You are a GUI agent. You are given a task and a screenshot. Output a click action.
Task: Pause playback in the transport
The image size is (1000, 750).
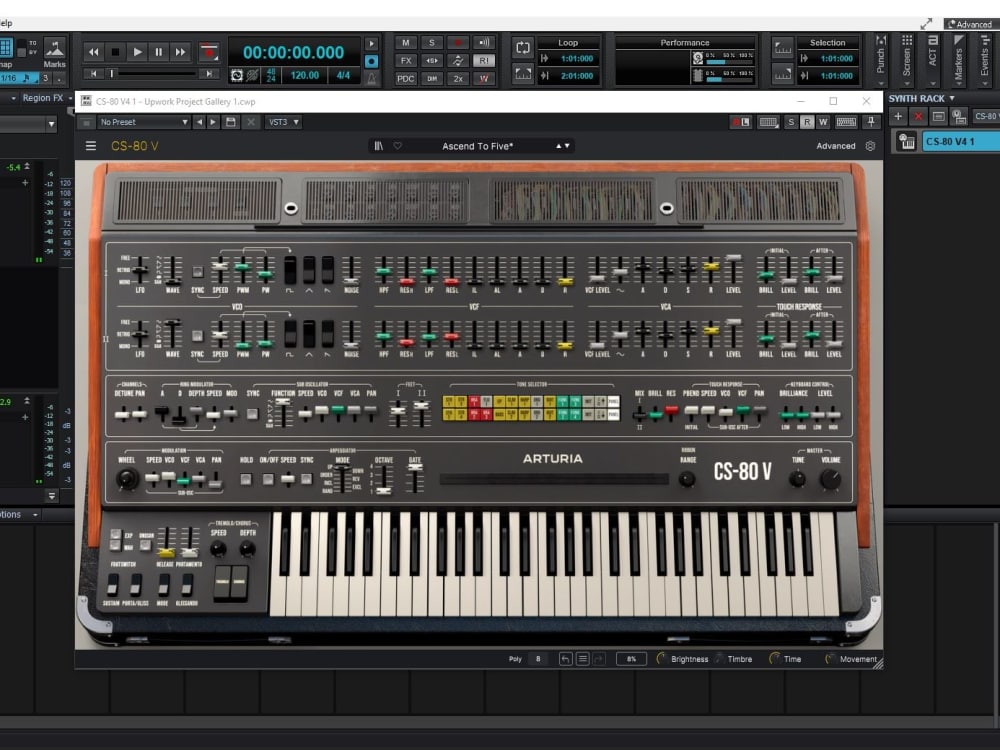coord(158,52)
